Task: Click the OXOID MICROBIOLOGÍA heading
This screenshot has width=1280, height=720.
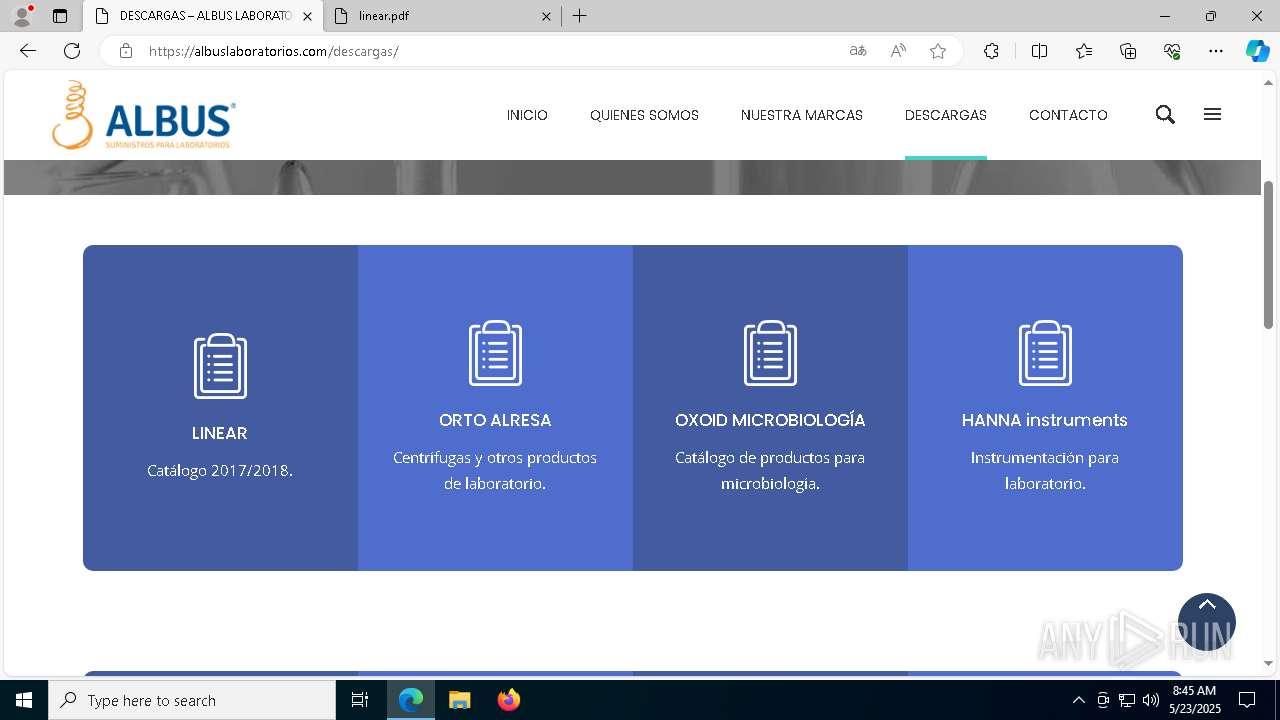Action: pyautogui.click(x=770, y=420)
